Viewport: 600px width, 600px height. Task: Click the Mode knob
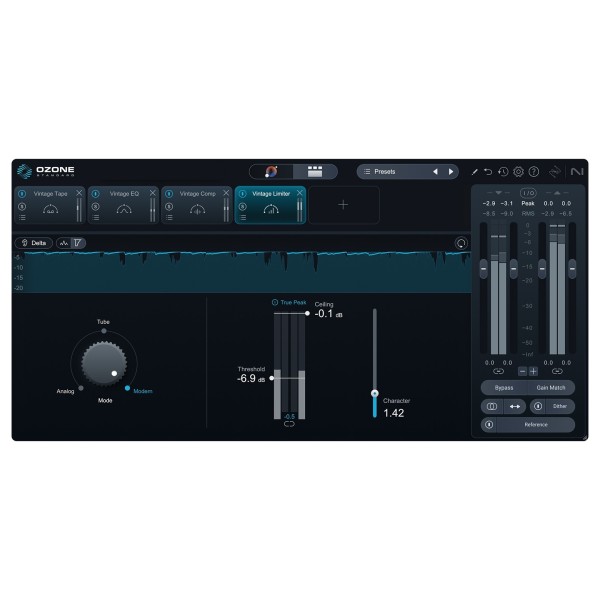click(104, 363)
